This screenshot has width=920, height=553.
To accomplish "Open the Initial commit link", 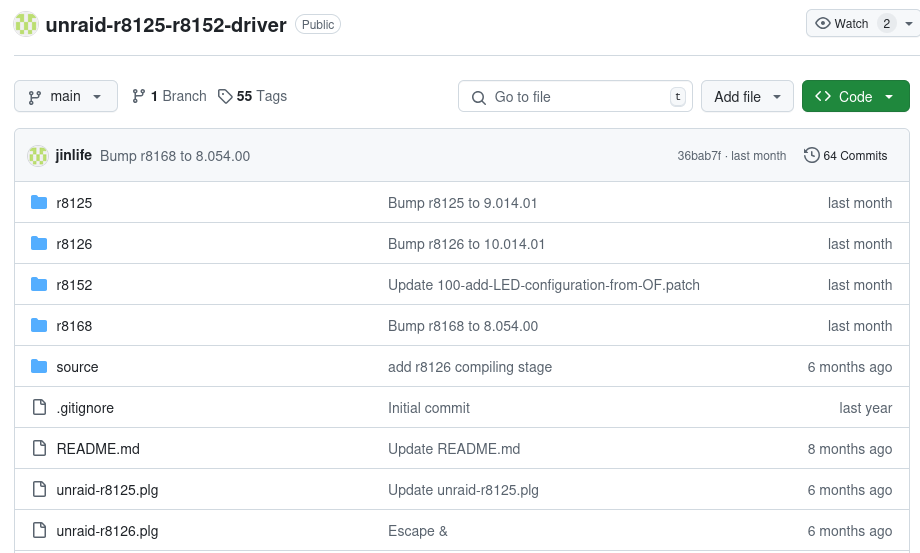I will [x=429, y=408].
